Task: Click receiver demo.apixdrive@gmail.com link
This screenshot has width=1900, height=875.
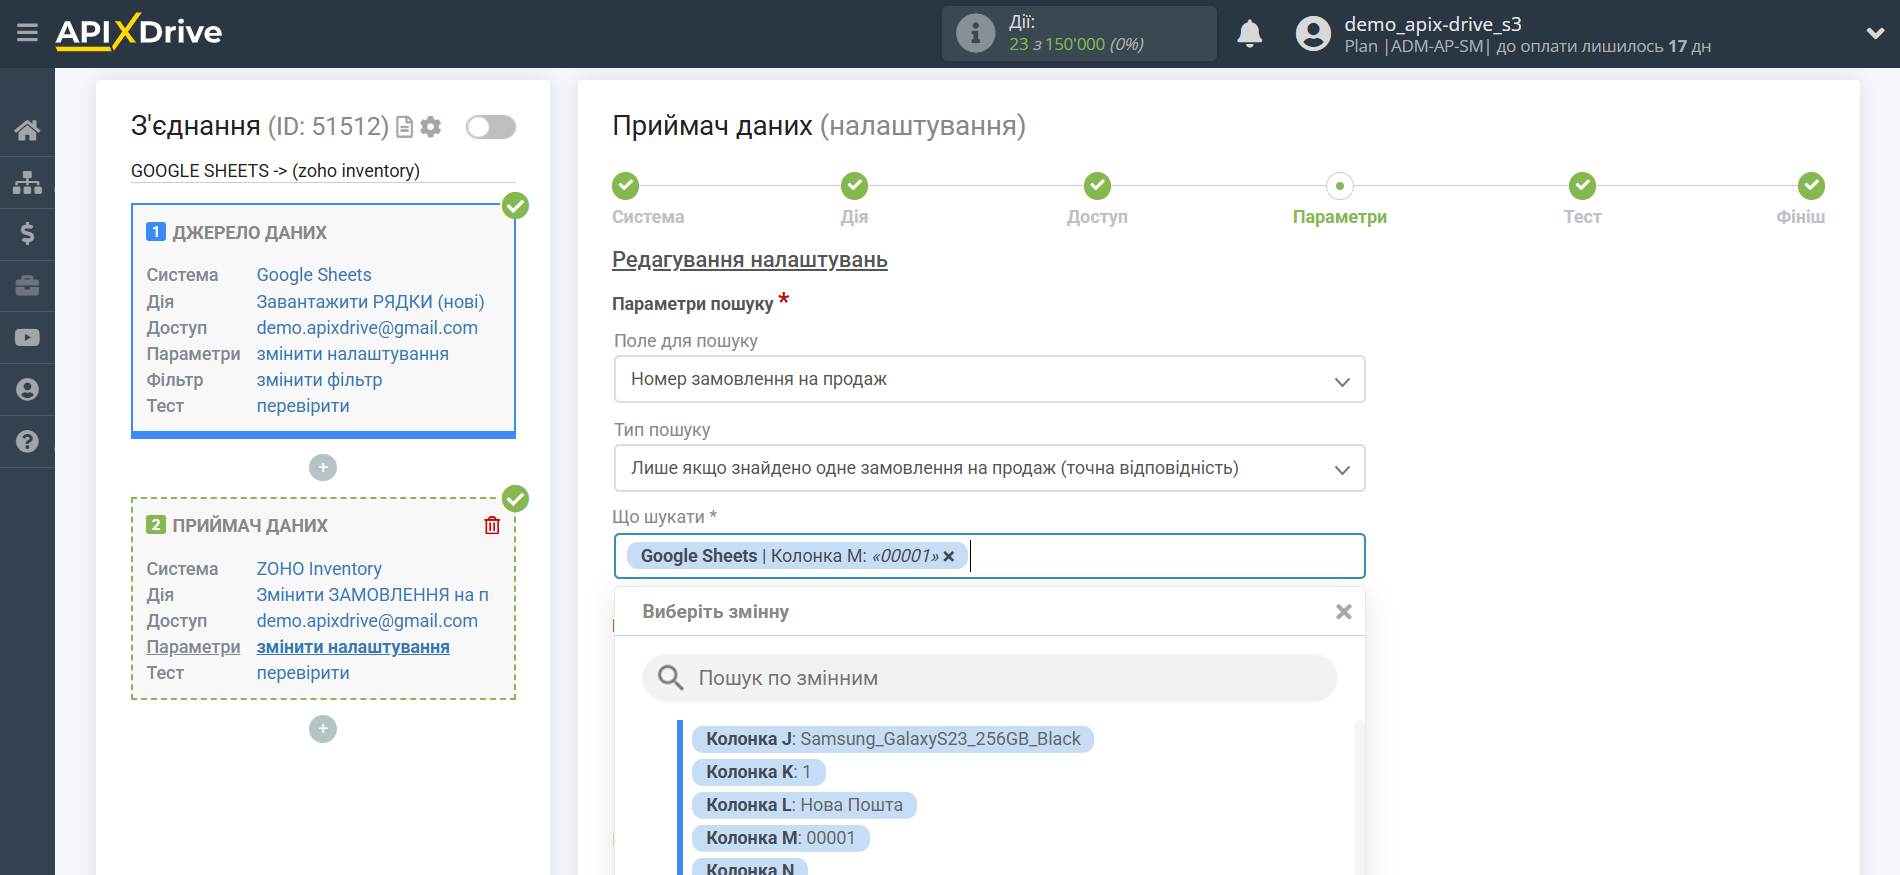Action: tap(367, 621)
